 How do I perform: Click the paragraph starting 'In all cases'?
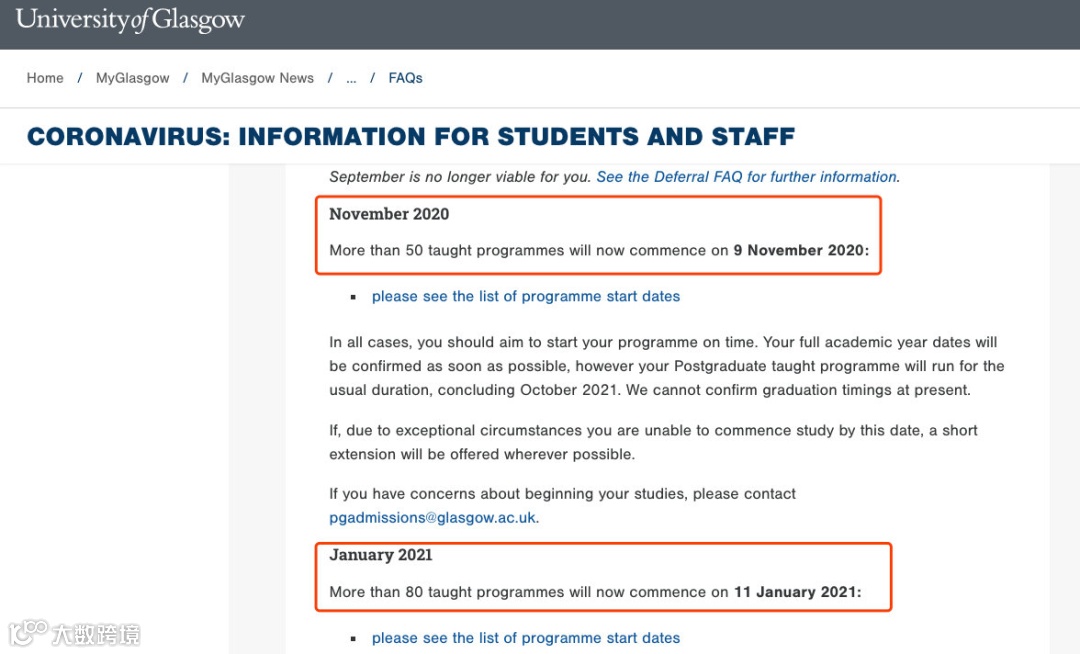click(x=666, y=366)
